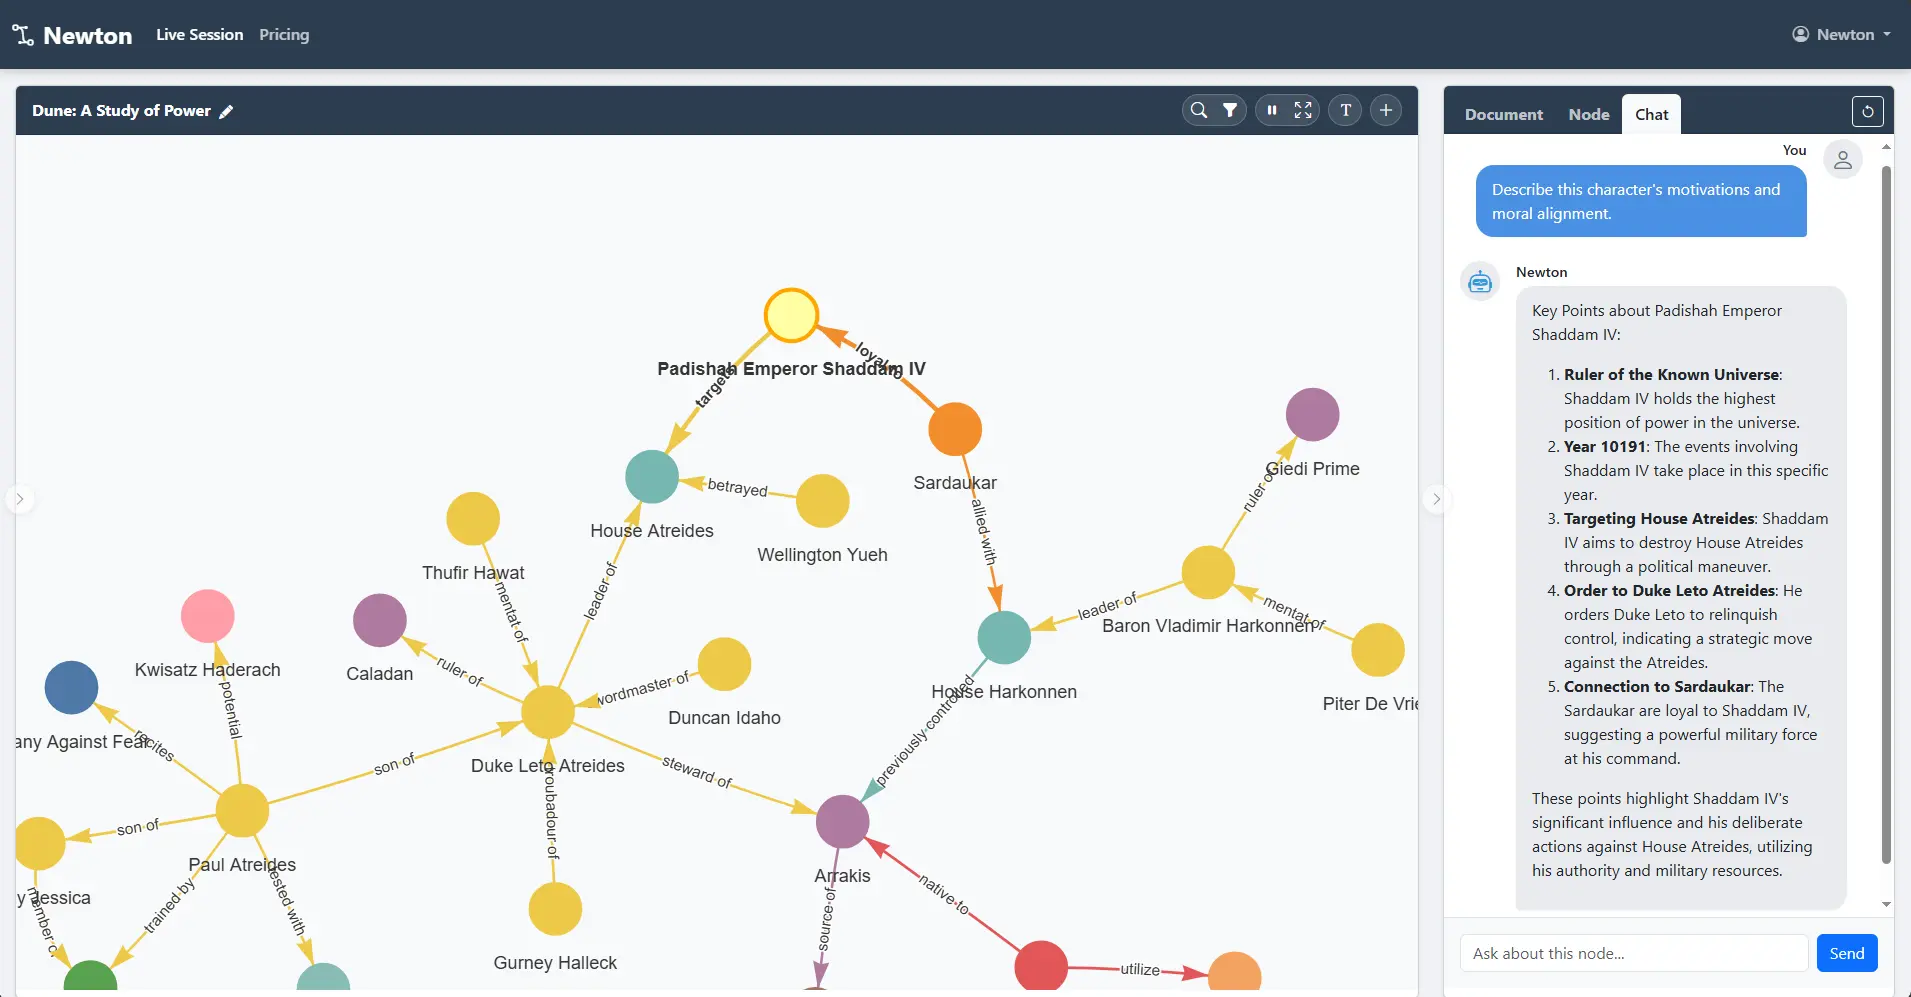Select the blue Litany Against Fear node

pos(71,688)
